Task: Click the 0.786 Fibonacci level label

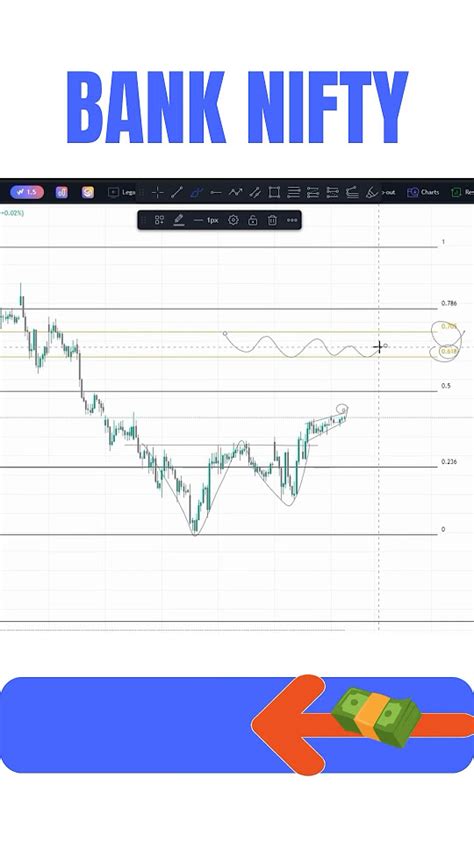Action: (x=449, y=303)
